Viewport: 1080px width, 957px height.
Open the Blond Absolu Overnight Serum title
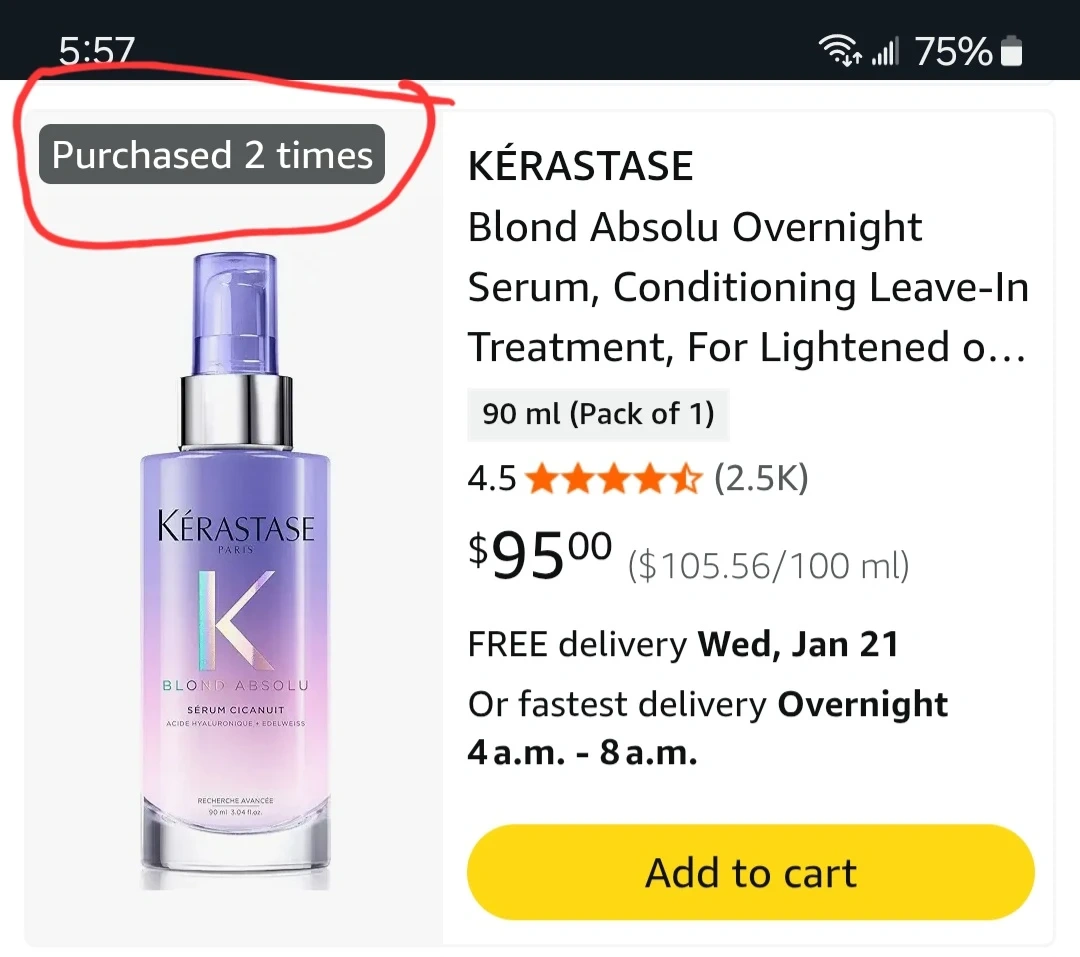pyautogui.click(x=747, y=288)
